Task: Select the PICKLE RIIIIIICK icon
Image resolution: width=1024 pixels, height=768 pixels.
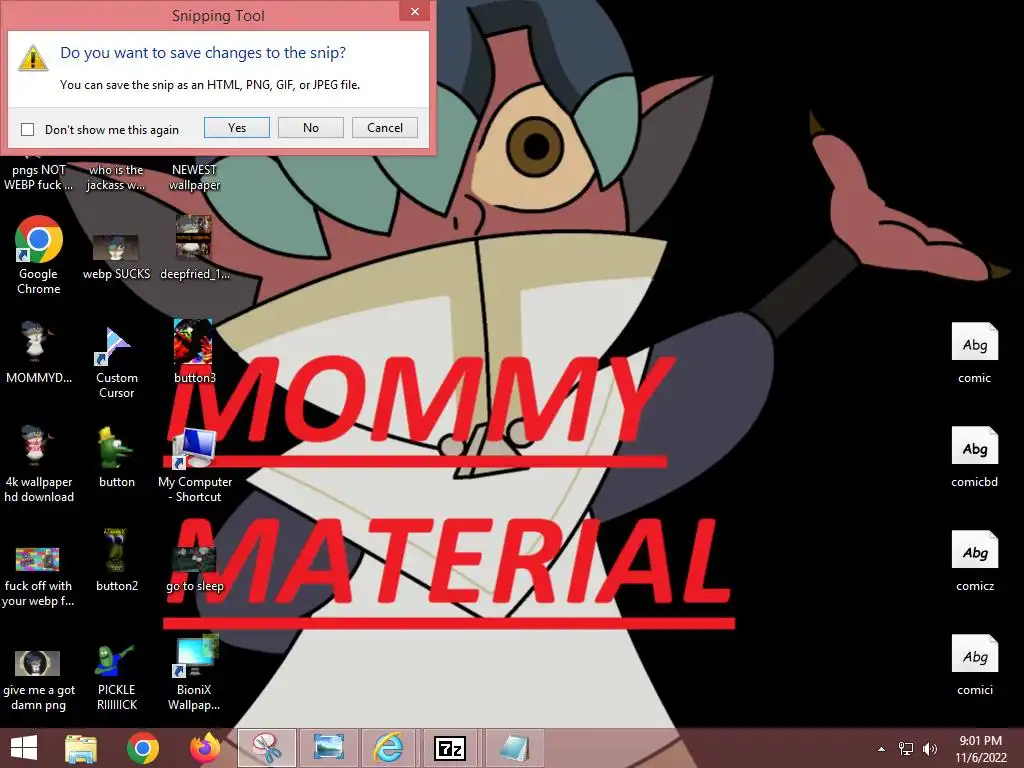Action: click(x=116, y=677)
